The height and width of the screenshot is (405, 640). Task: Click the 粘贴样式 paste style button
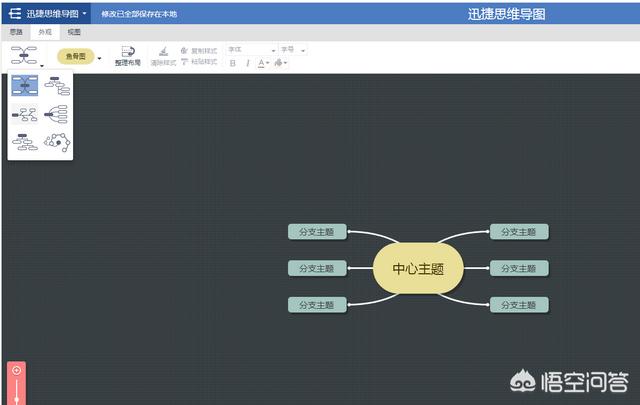[x=199, y=62]
